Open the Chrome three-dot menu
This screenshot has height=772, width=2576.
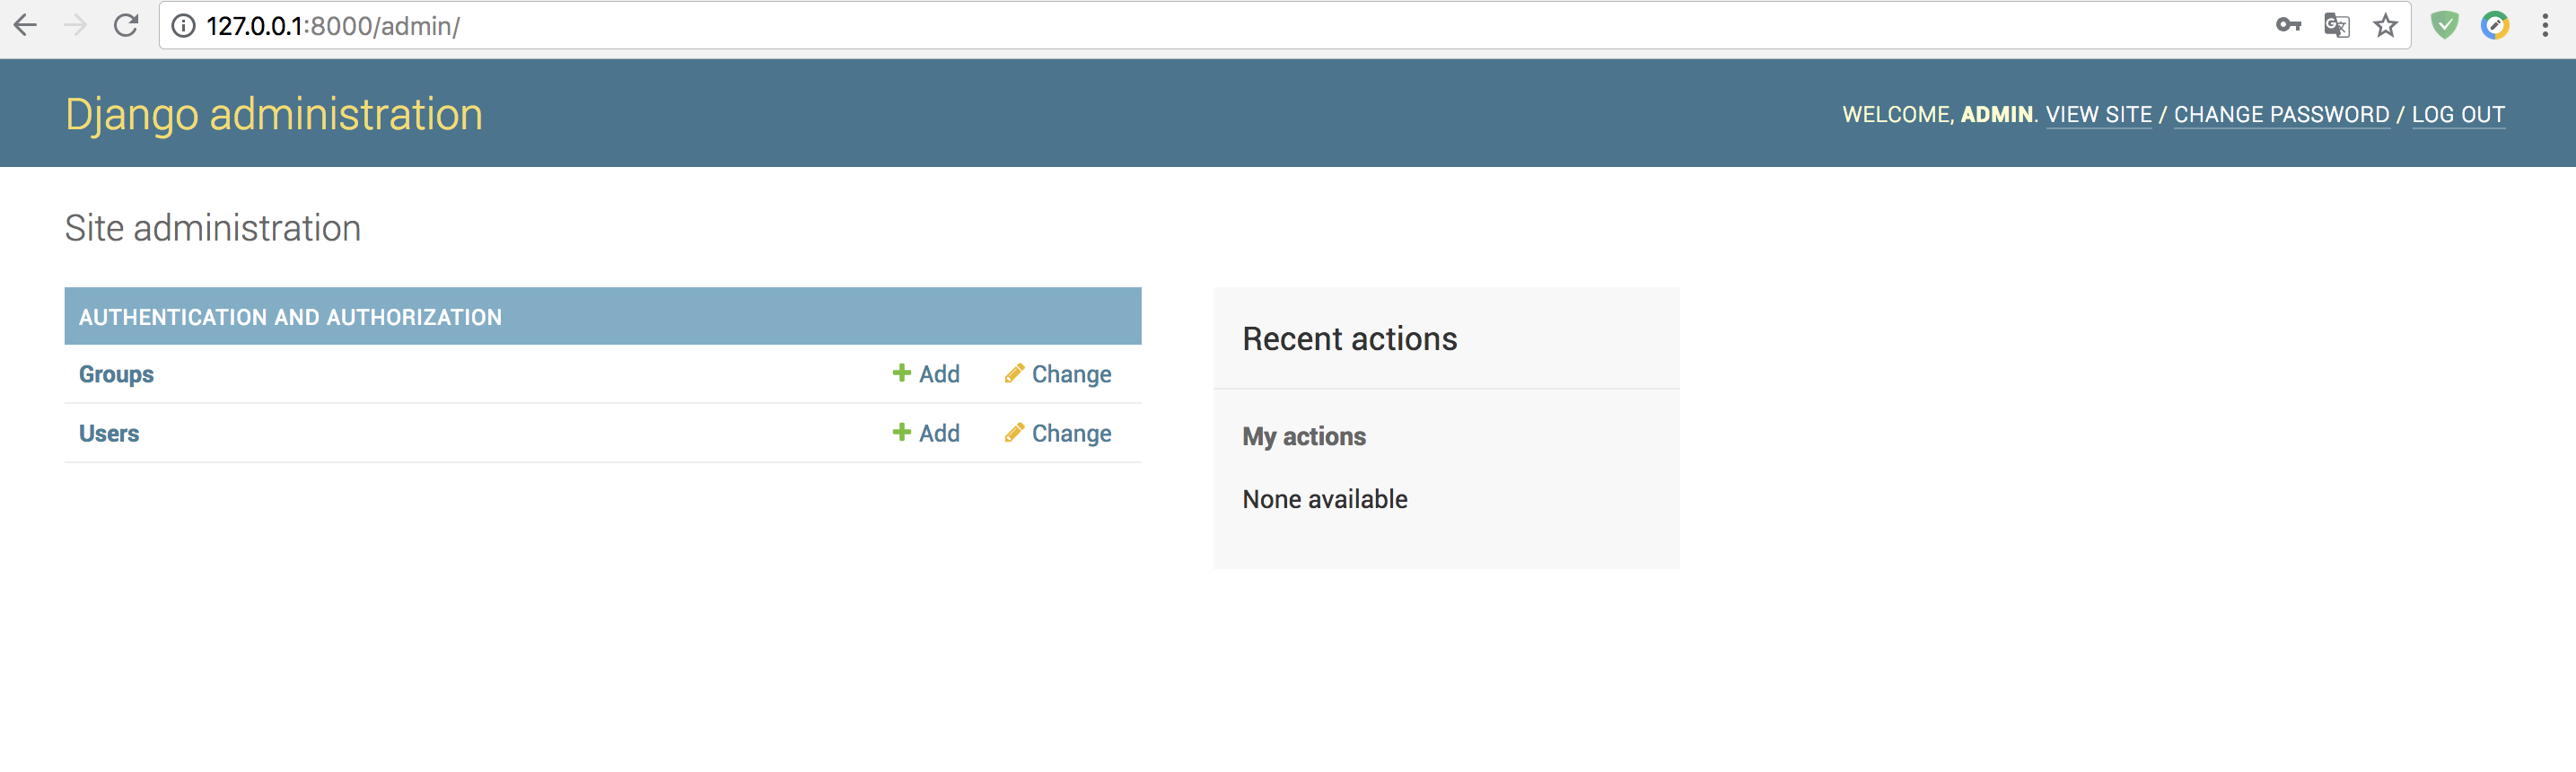click(2545, 25)
